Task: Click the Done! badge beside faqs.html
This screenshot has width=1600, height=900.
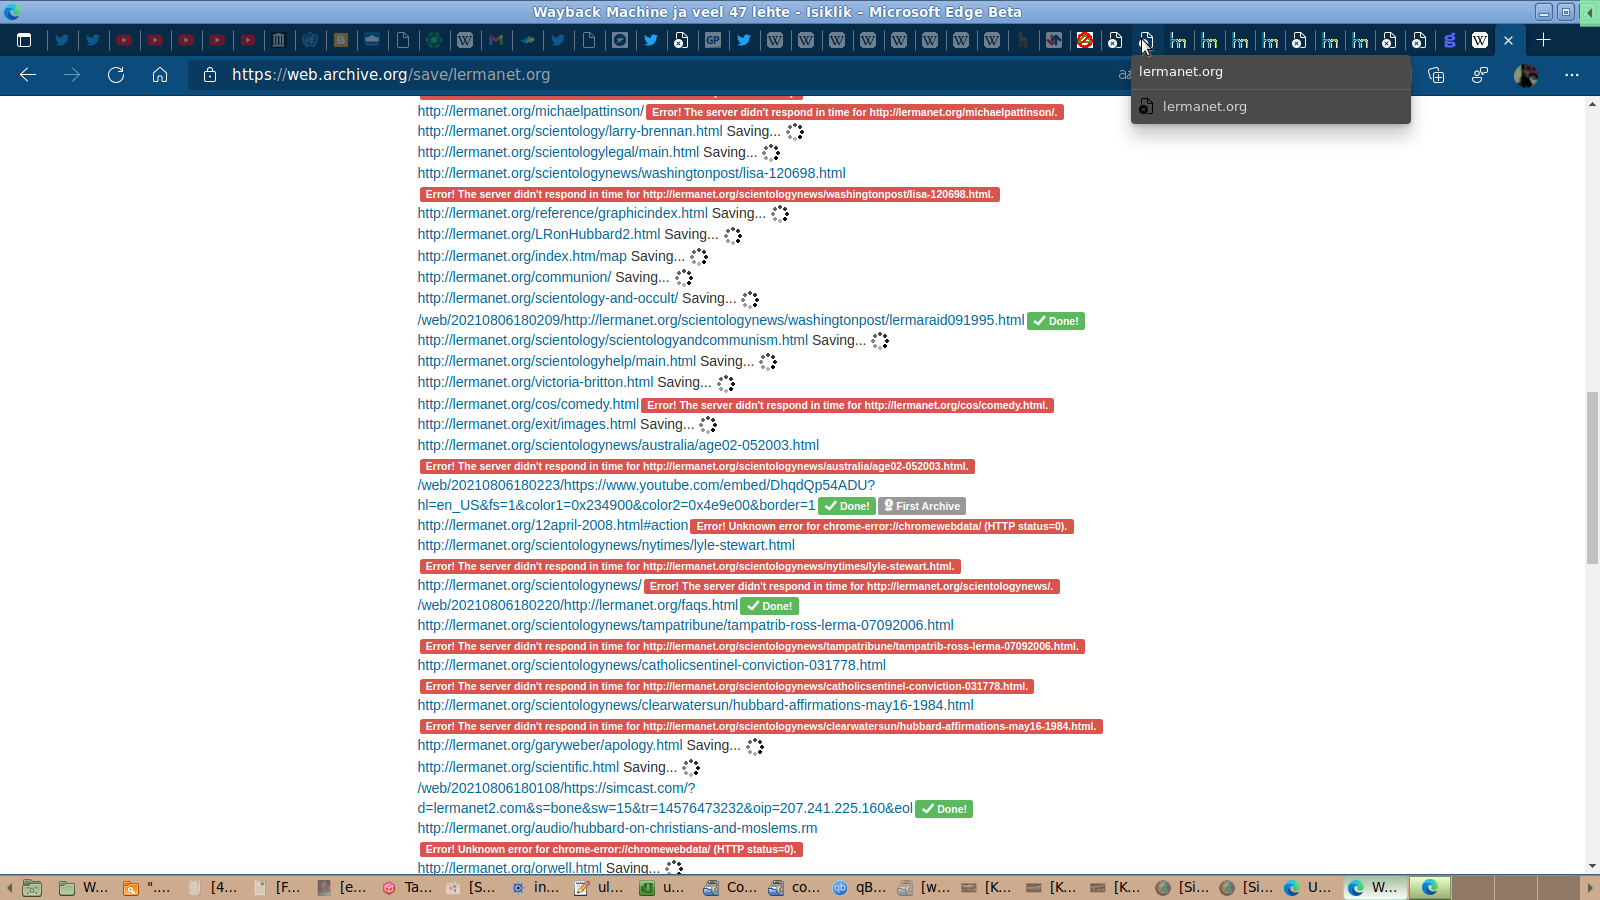Action: (770, 606)
